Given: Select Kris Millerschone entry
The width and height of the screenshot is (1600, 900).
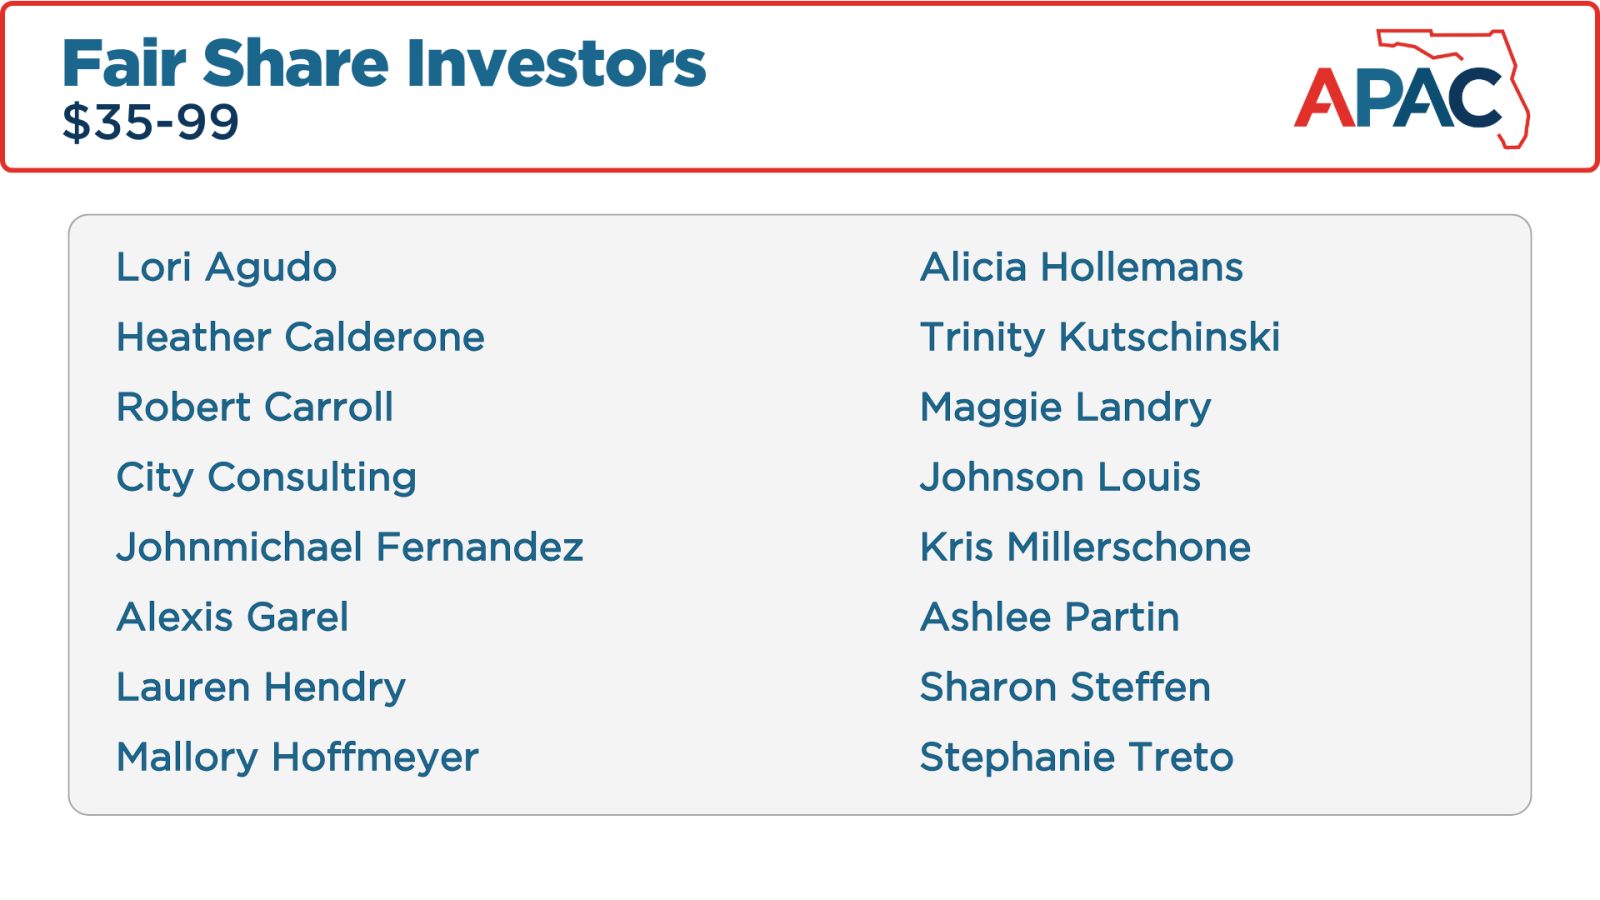Looking at the screenshot, I should tap(1086, 548).
